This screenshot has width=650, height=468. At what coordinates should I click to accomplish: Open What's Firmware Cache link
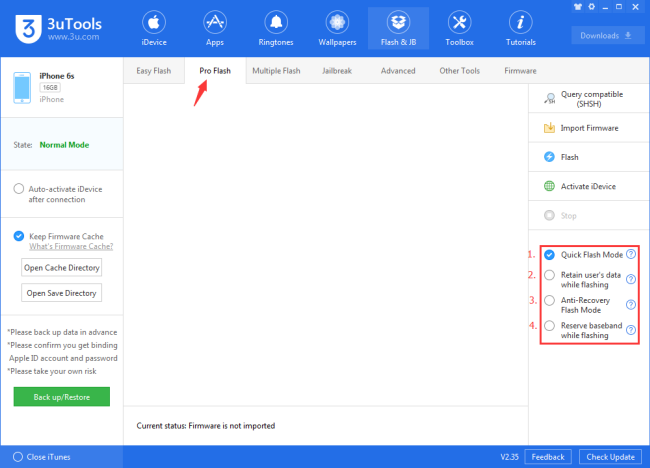coord(70,247)
